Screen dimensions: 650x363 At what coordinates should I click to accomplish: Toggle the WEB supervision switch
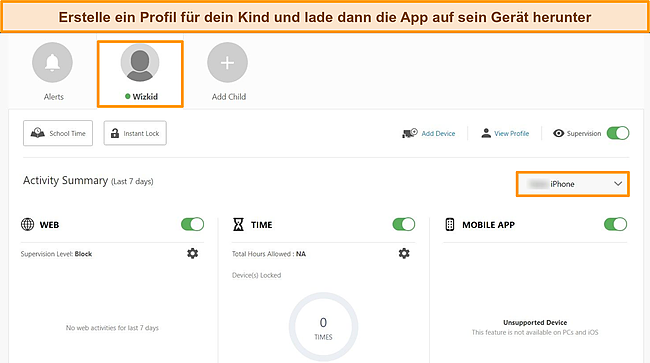click(x=192, y=224)
